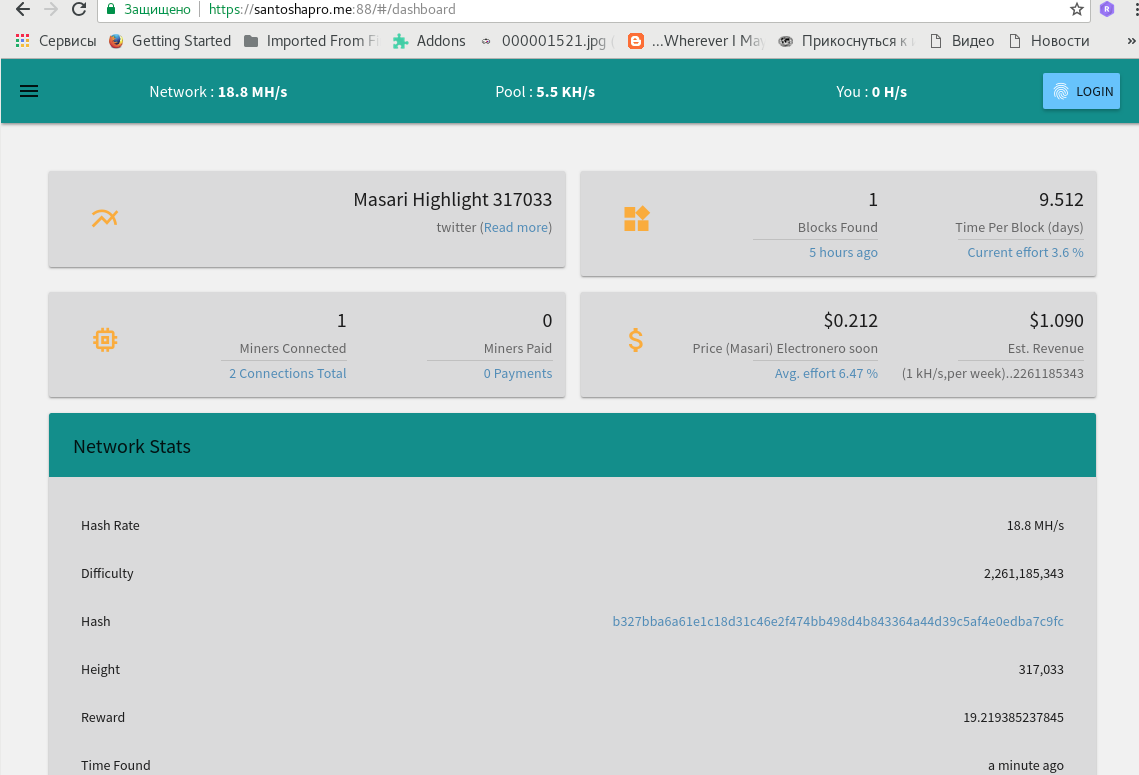The image size is (1139, 775).
Task: Click the orange dollar sign icon
Action: click(x=636, y=340)
